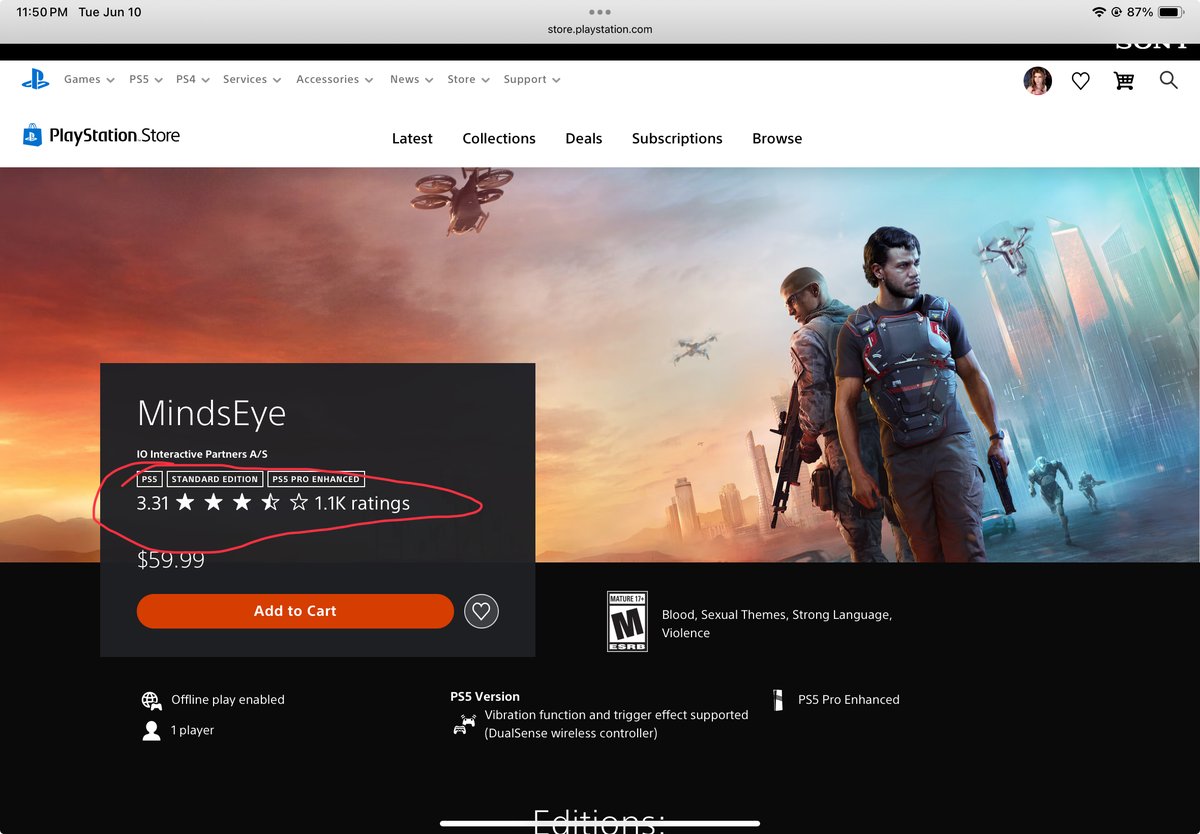Tap the three-dot multitasking icon
This screenshot has width=1200, height=834.
point(600,13)
